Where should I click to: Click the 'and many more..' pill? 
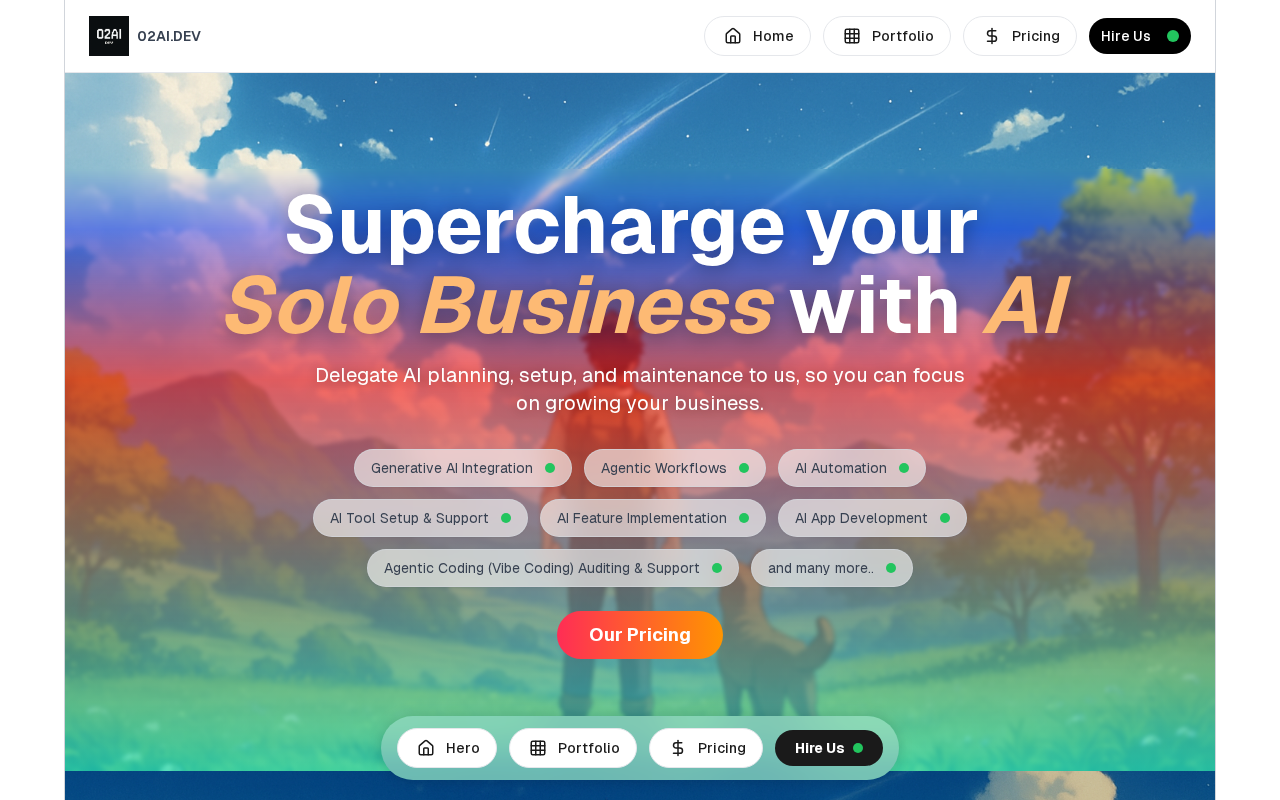[x=832, y=568]
